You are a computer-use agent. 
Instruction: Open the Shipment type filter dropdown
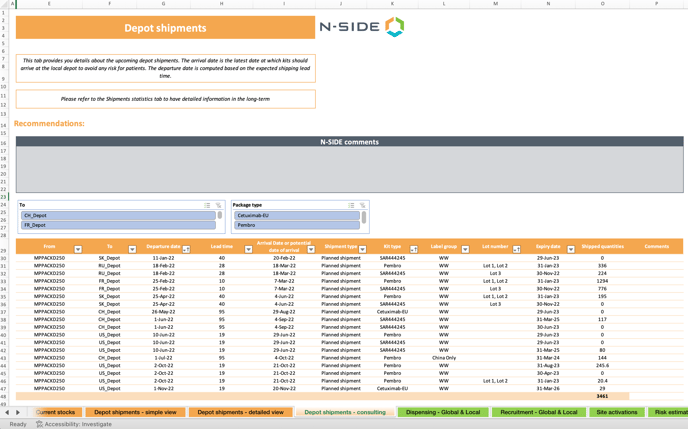[362, 249]
